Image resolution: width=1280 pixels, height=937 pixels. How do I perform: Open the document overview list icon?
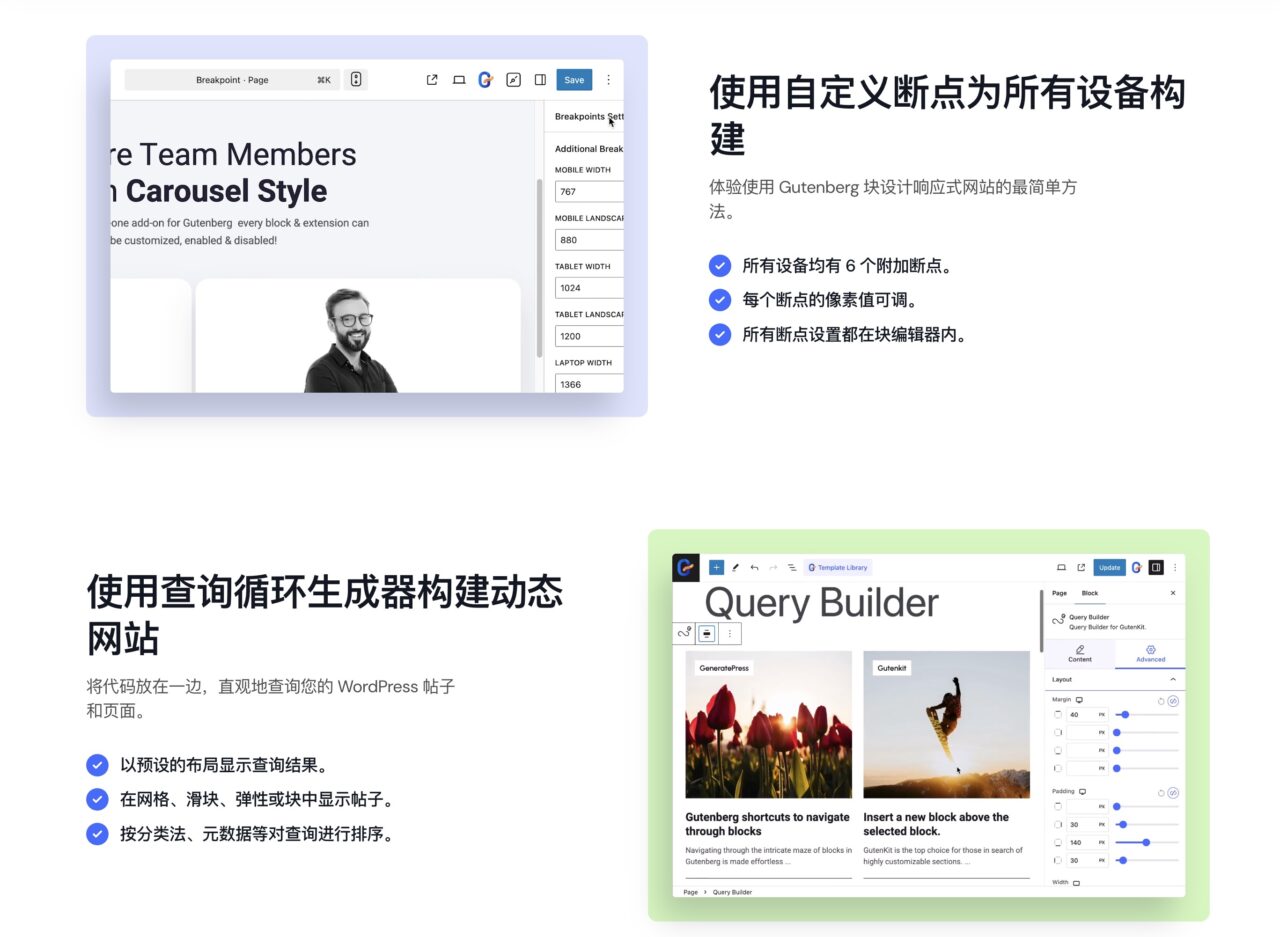click(792, 567)
